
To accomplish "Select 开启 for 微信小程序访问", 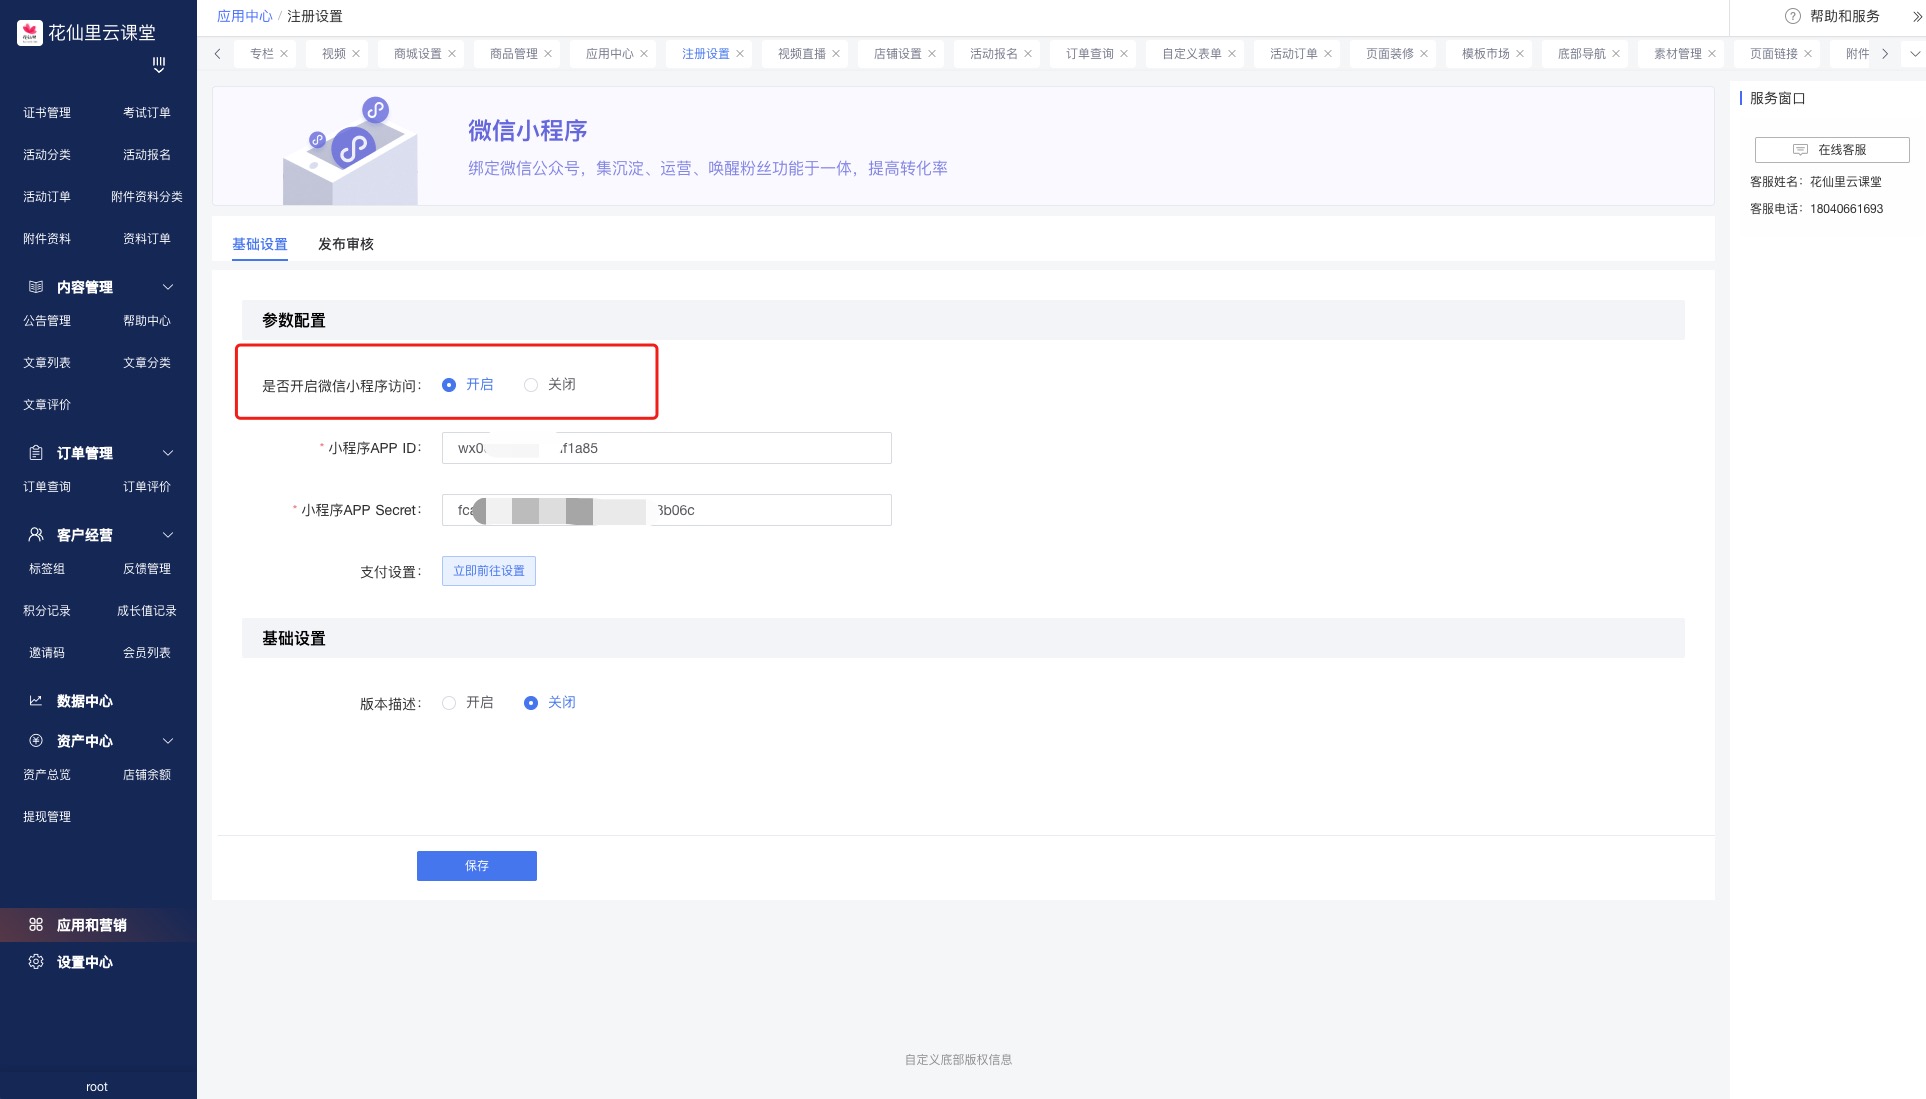I will click(449, 385).
